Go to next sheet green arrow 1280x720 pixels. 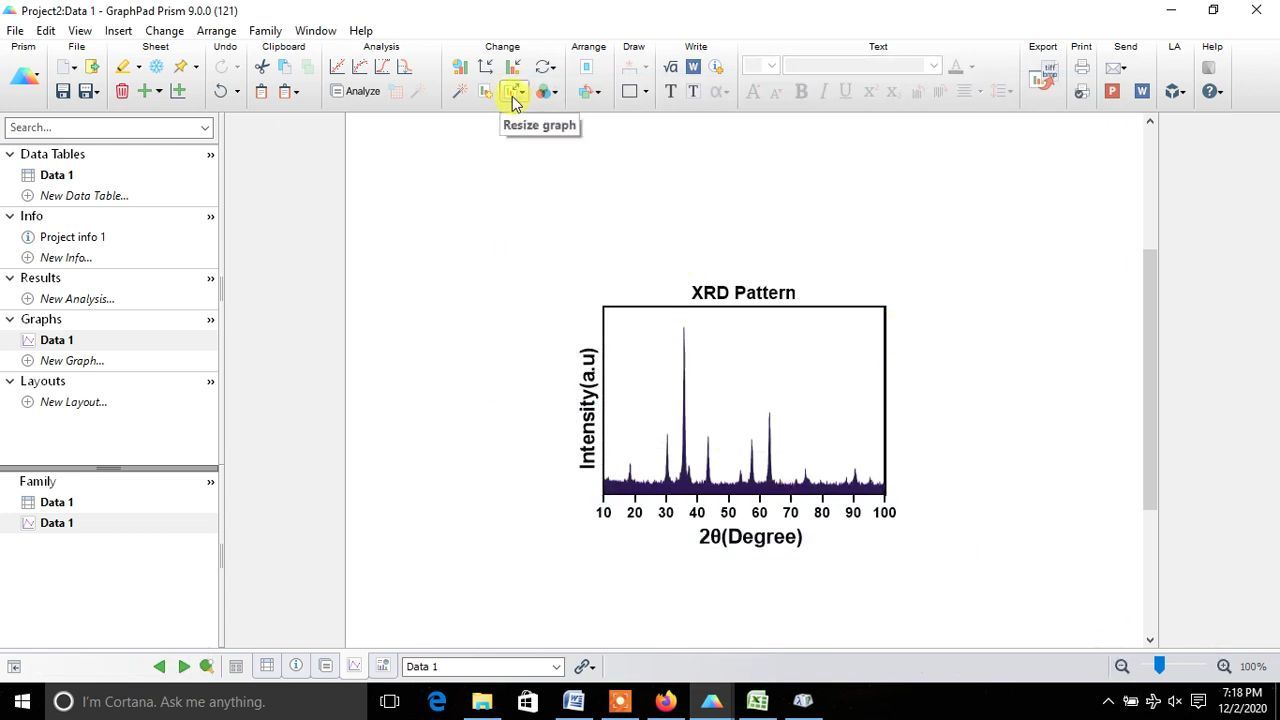click(184, 666)
